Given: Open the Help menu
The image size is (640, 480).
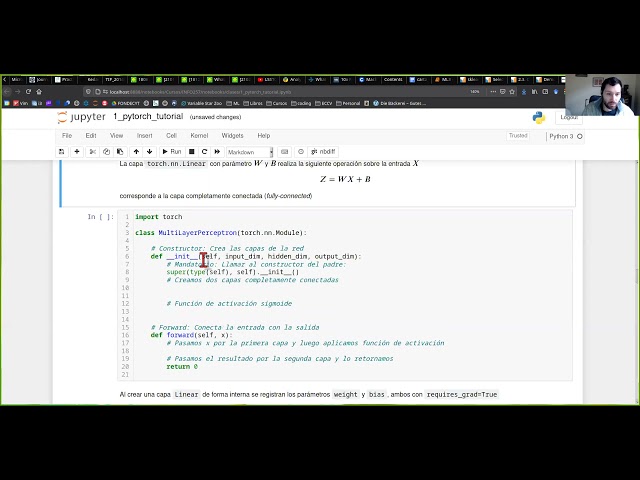Looking at the screenshot, I should 264,136.
